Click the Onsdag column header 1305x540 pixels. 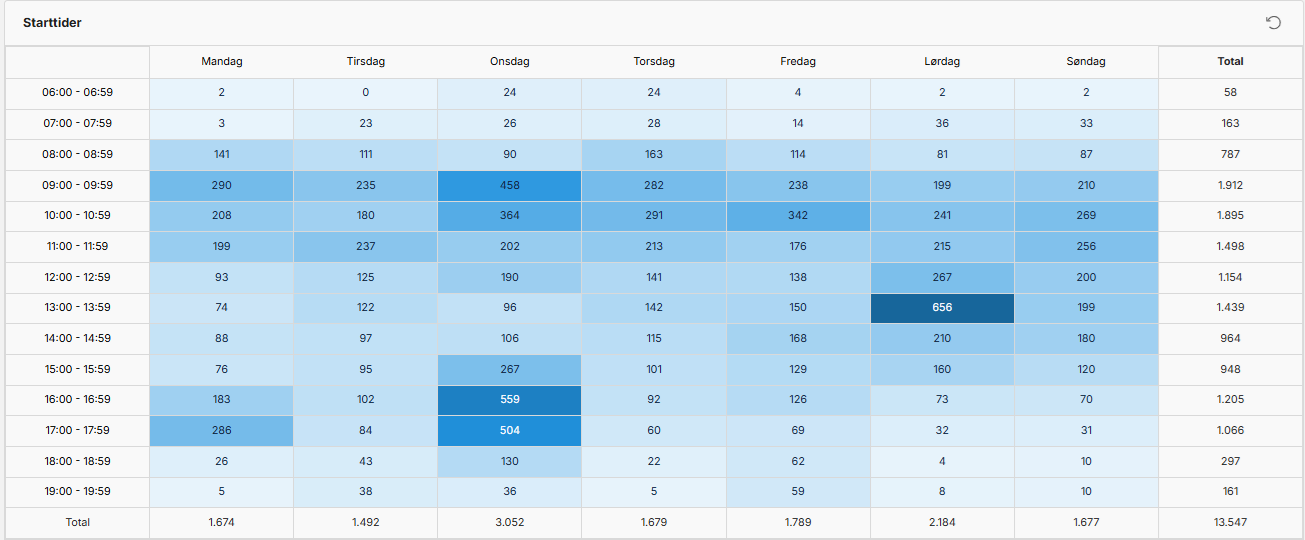[x=510, y=62]
